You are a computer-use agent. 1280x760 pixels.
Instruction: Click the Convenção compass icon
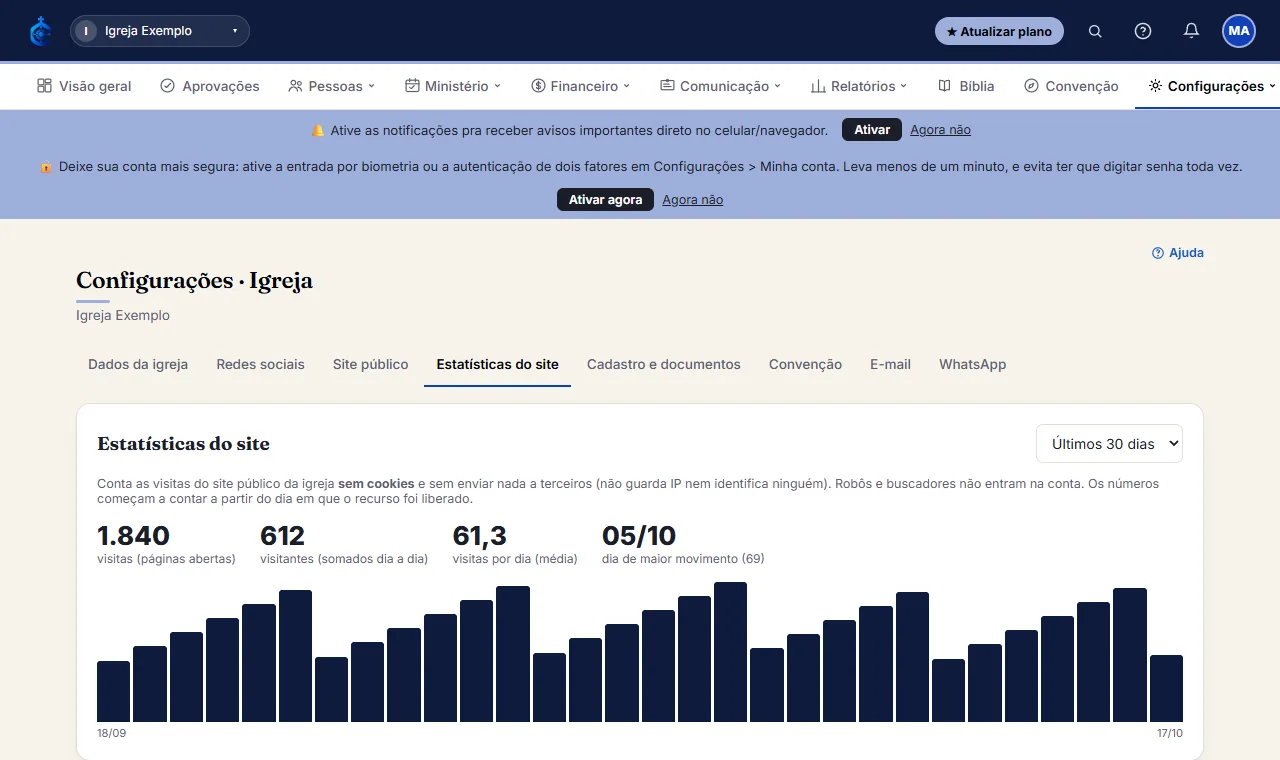[1032, 86]
